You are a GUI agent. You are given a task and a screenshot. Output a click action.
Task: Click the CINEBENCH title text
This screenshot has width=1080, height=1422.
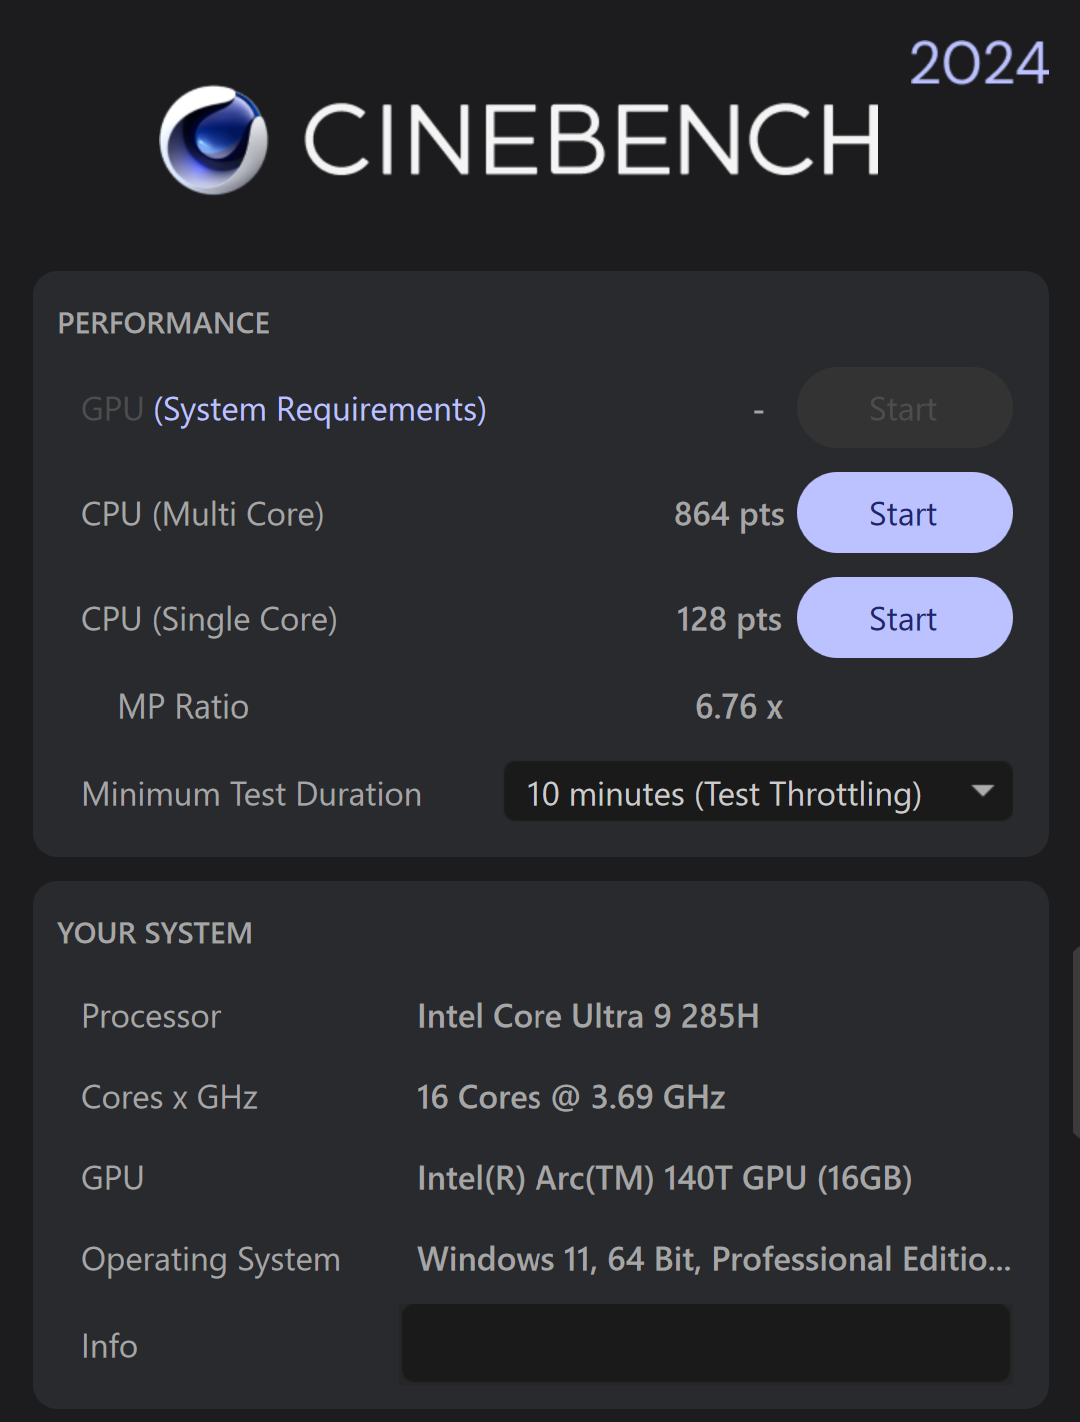tap(592, 140)
